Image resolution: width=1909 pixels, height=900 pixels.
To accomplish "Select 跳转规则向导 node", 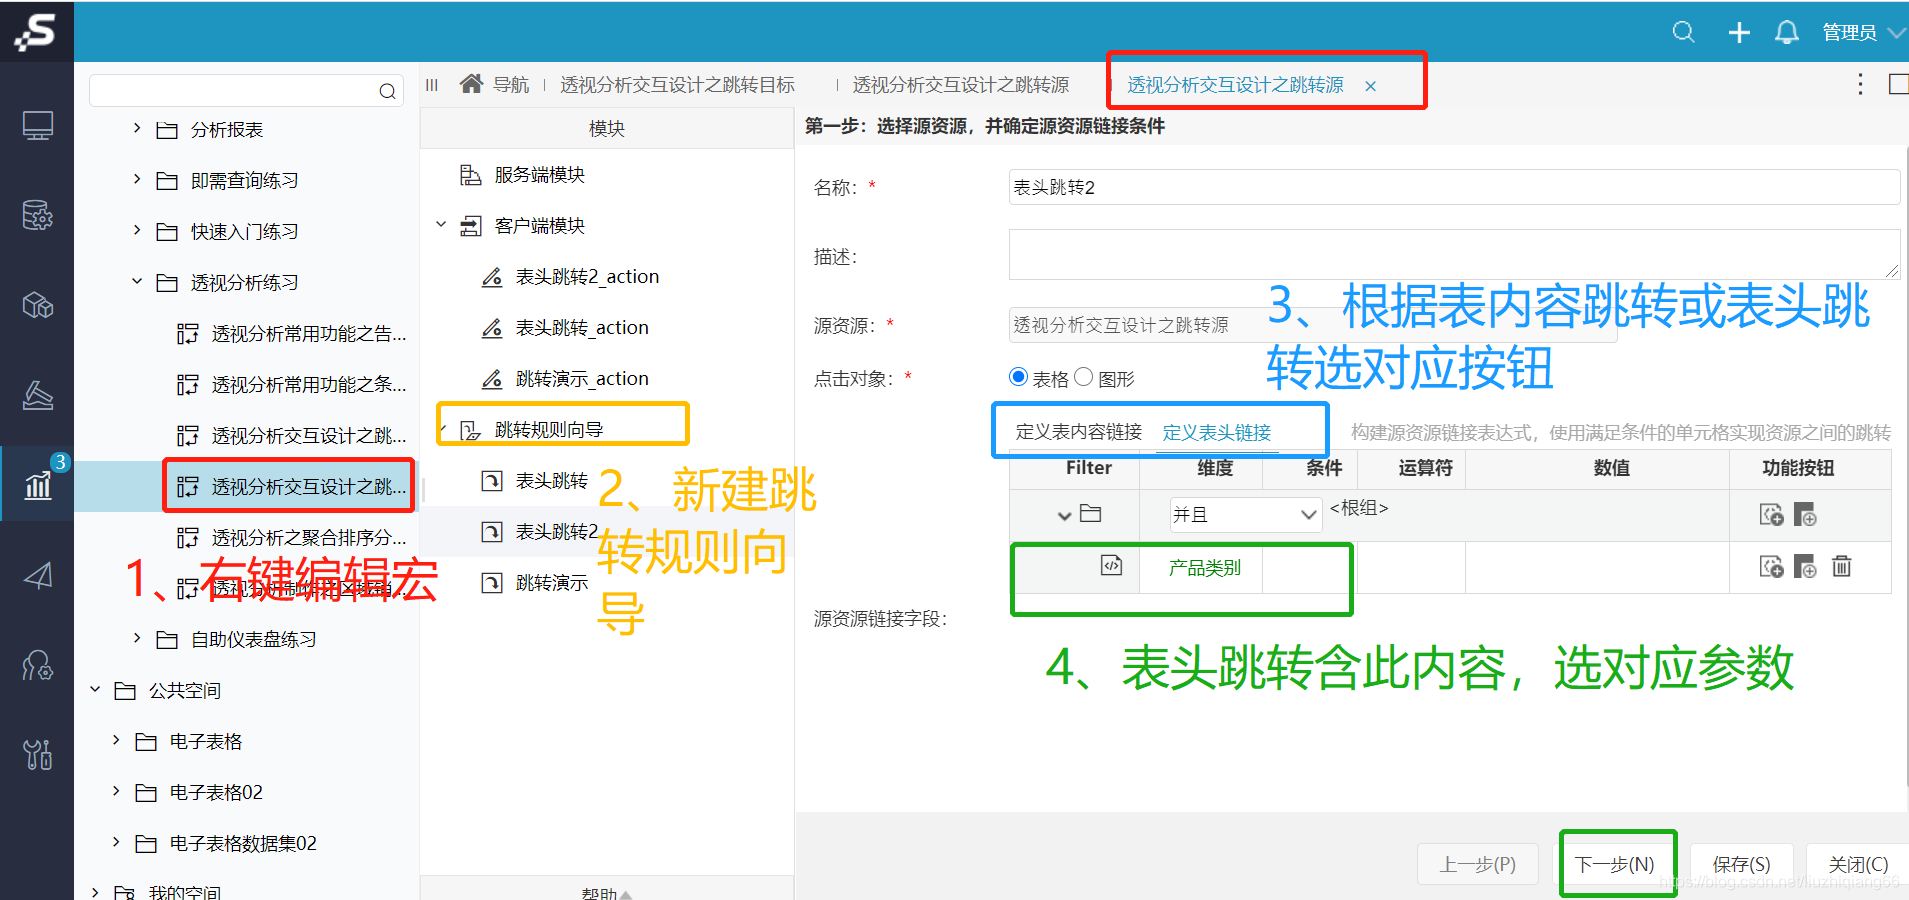I will 548,430.
